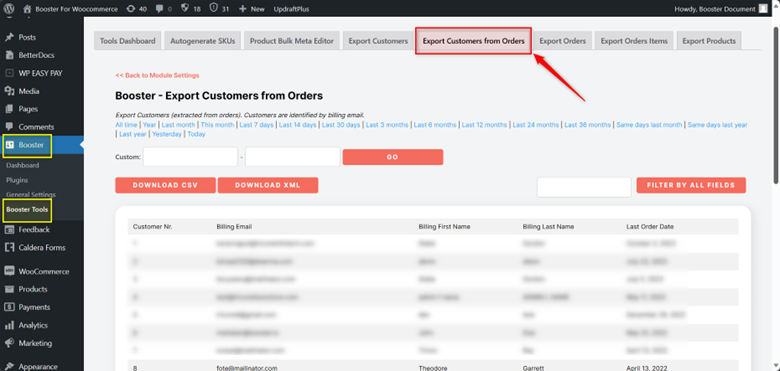The width and height of the screenshot is (780, 371).
Task: Open Booster Tools submenu item
Action: (27, 209)
